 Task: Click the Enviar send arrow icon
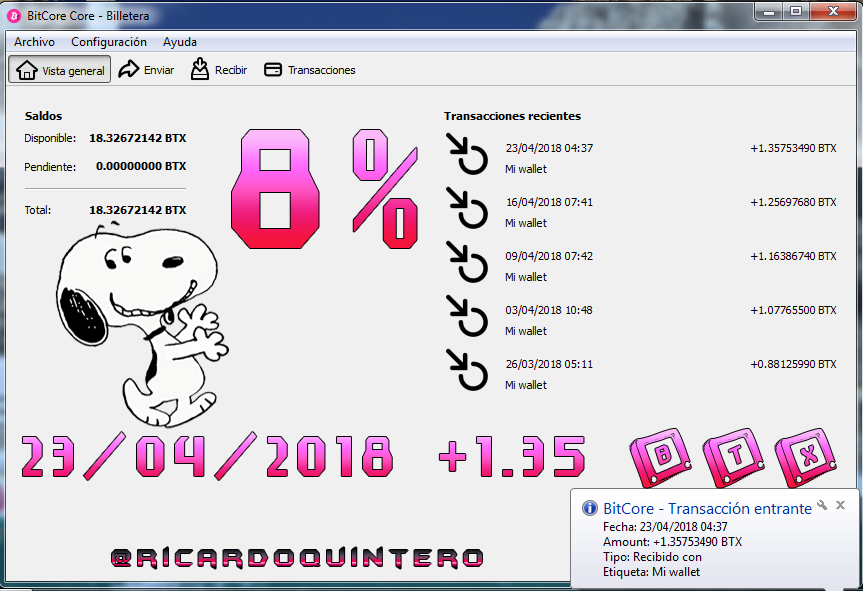tap(129, 69)
